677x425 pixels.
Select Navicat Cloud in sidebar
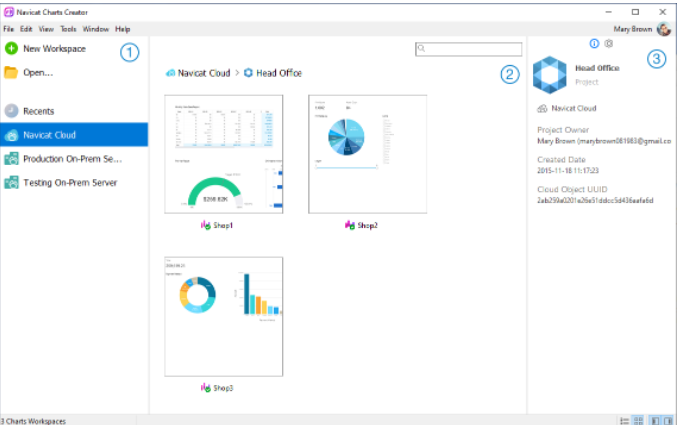pyautogui.click(x=74, y=135)
